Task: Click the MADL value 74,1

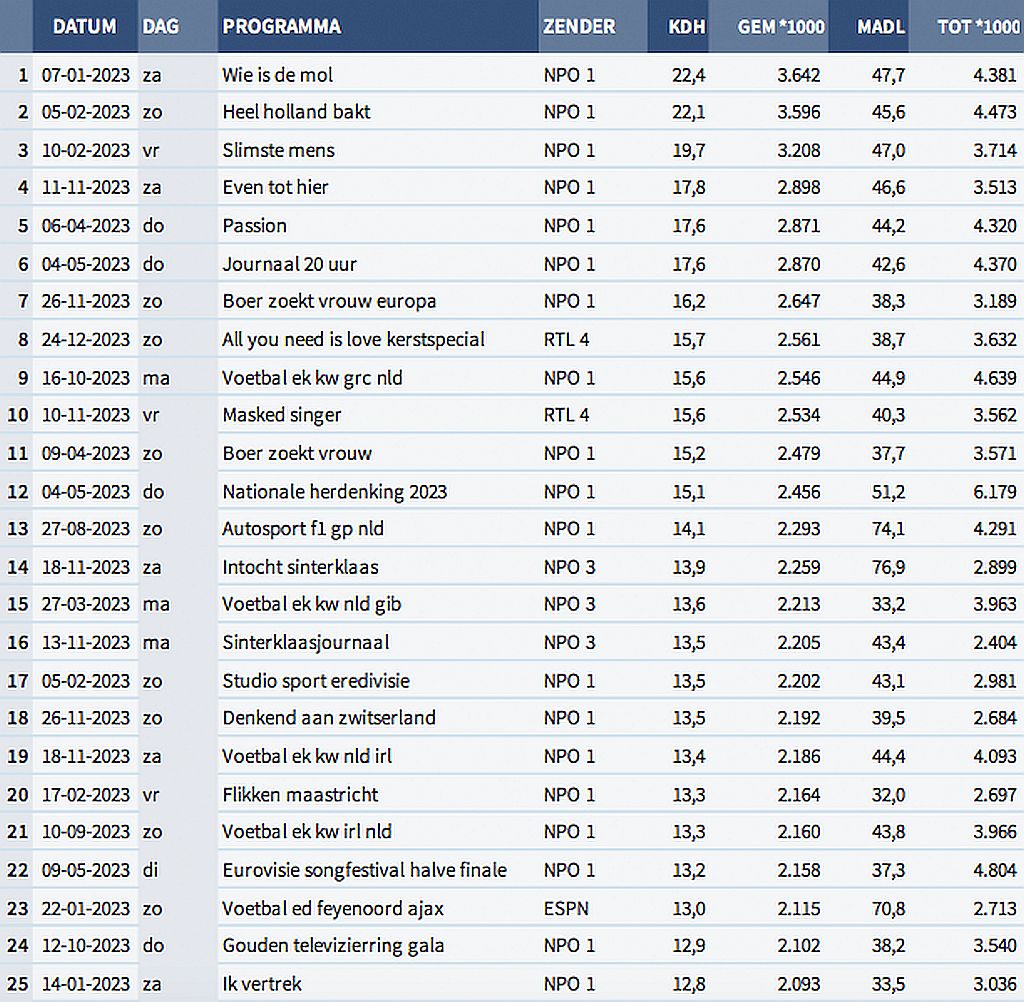Action: click(x=888, y=528)
